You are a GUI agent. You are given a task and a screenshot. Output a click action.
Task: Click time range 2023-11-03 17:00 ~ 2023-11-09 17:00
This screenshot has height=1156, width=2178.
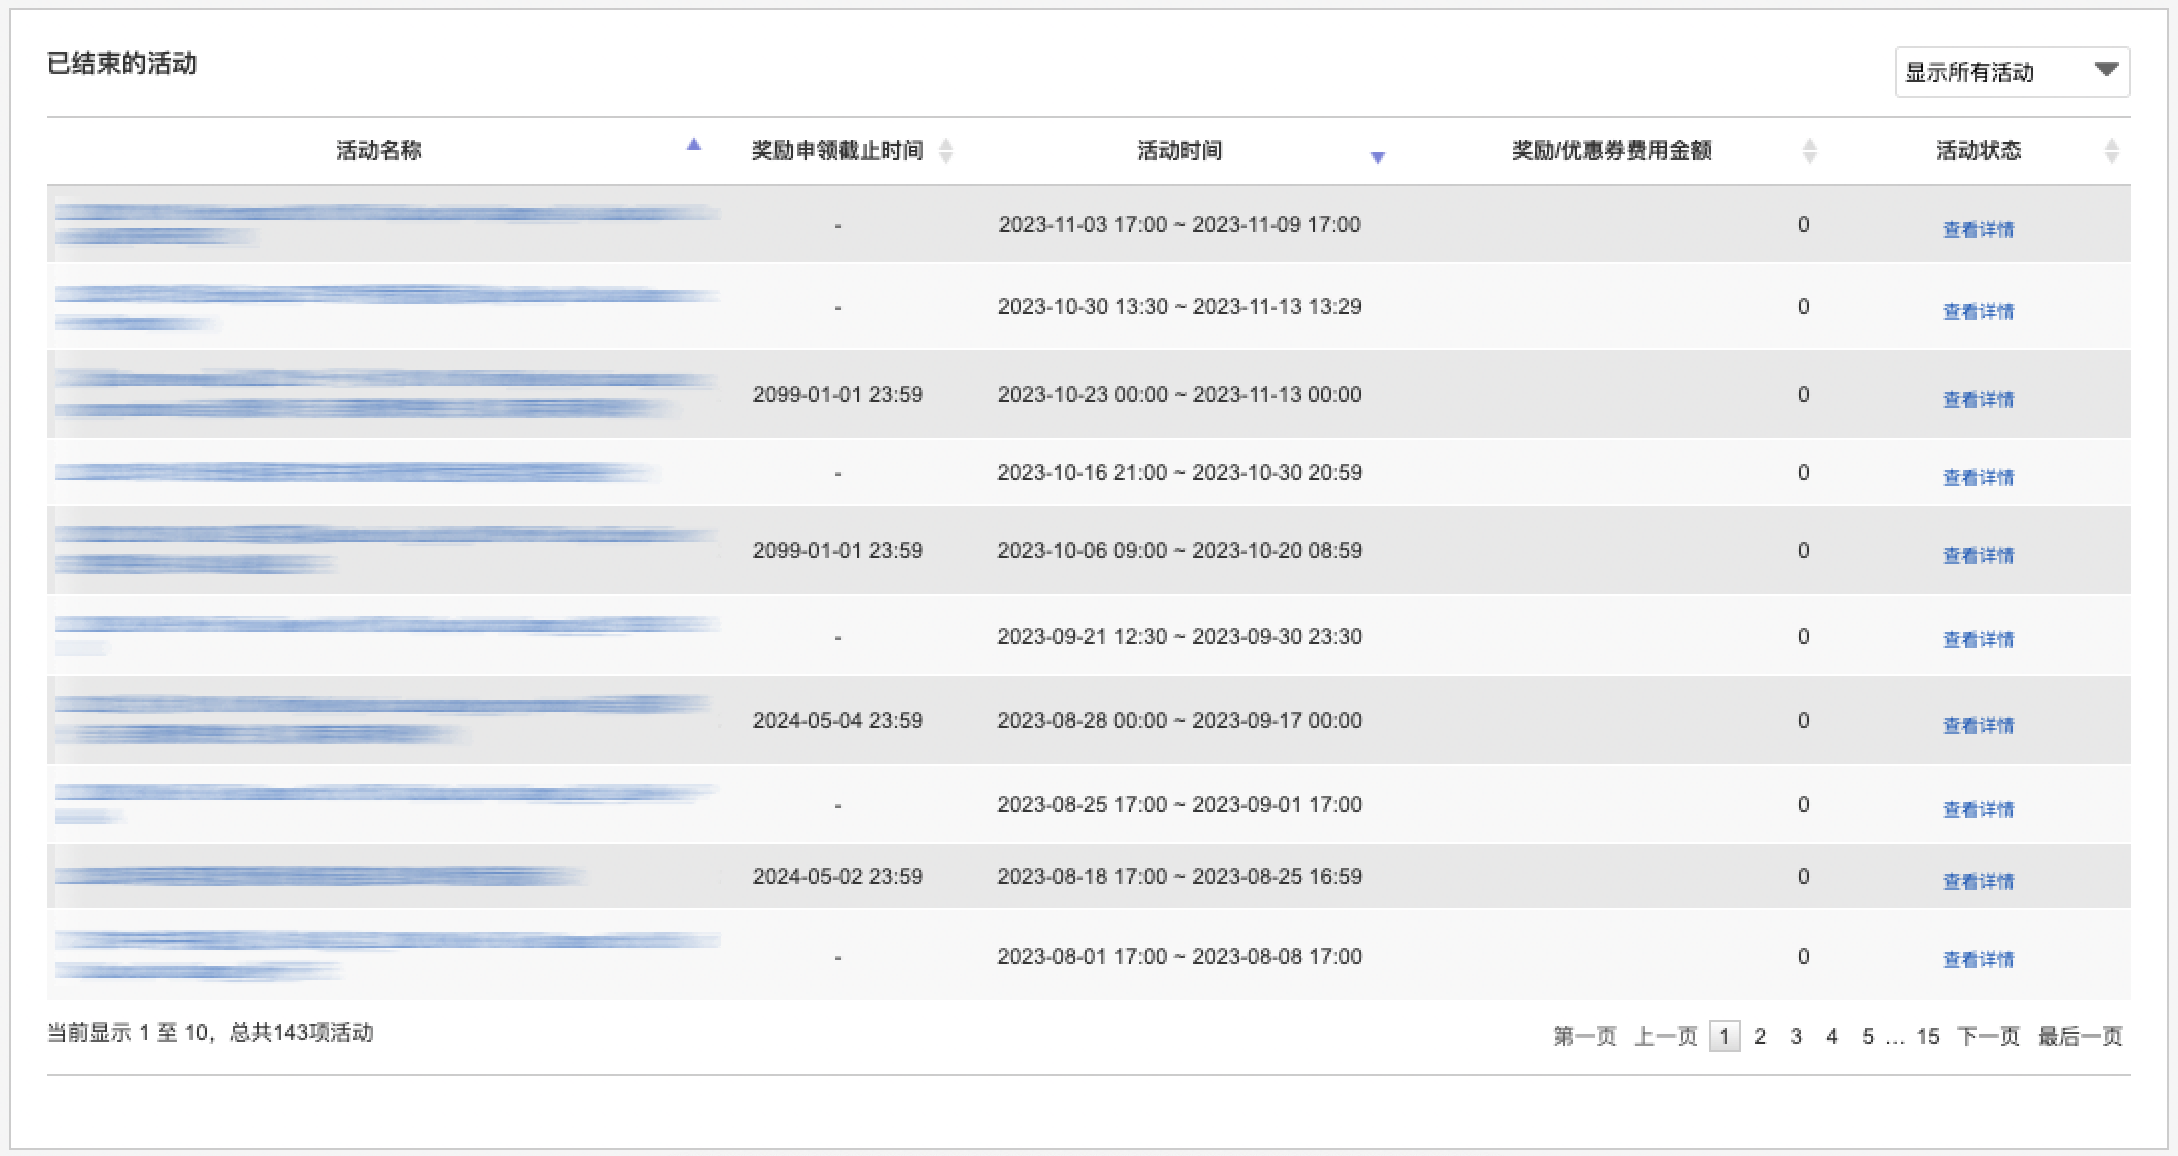point(1180,224)
